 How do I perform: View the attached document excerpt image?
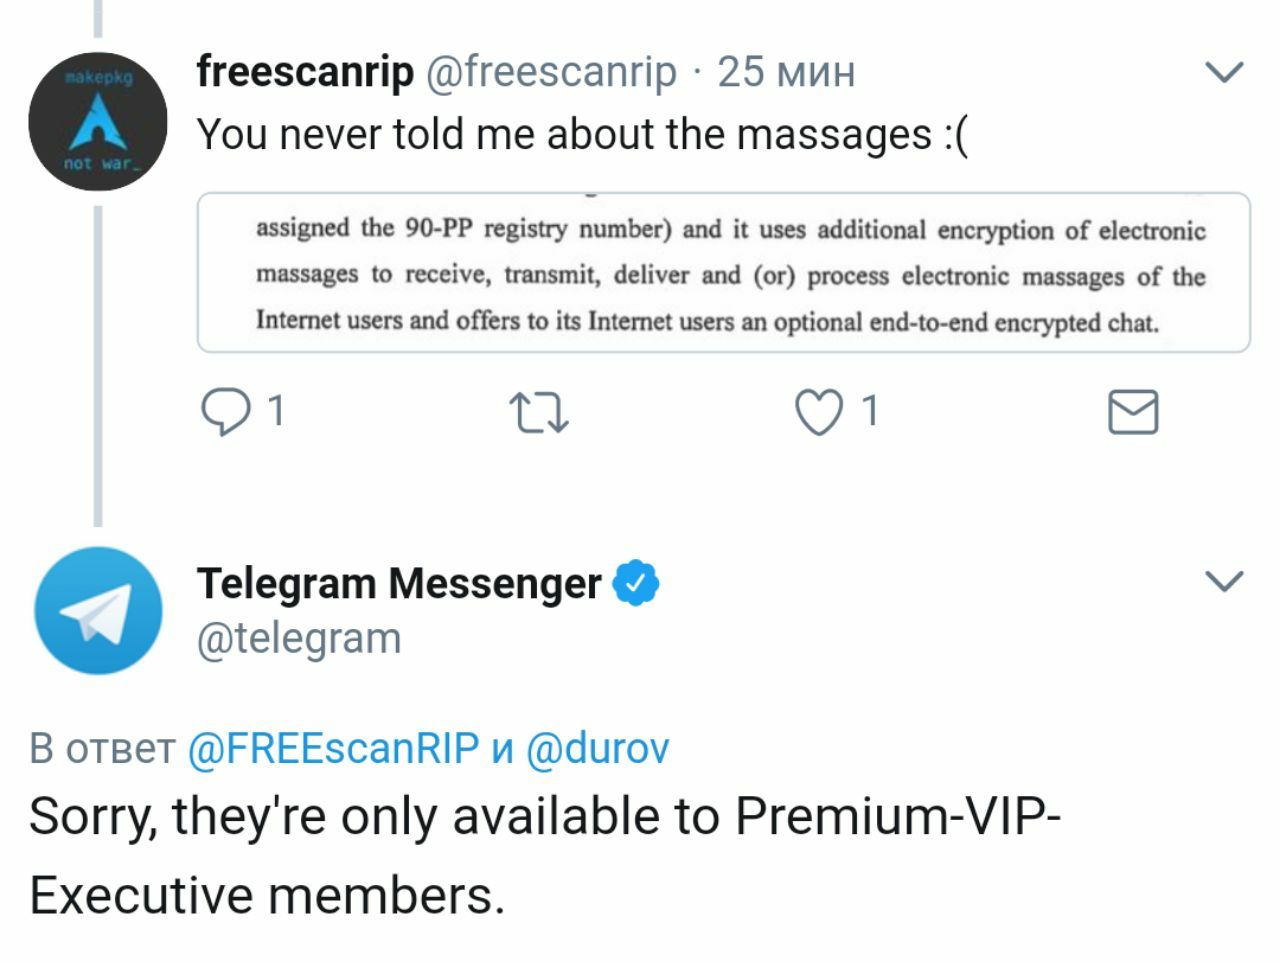click(723, 273)
